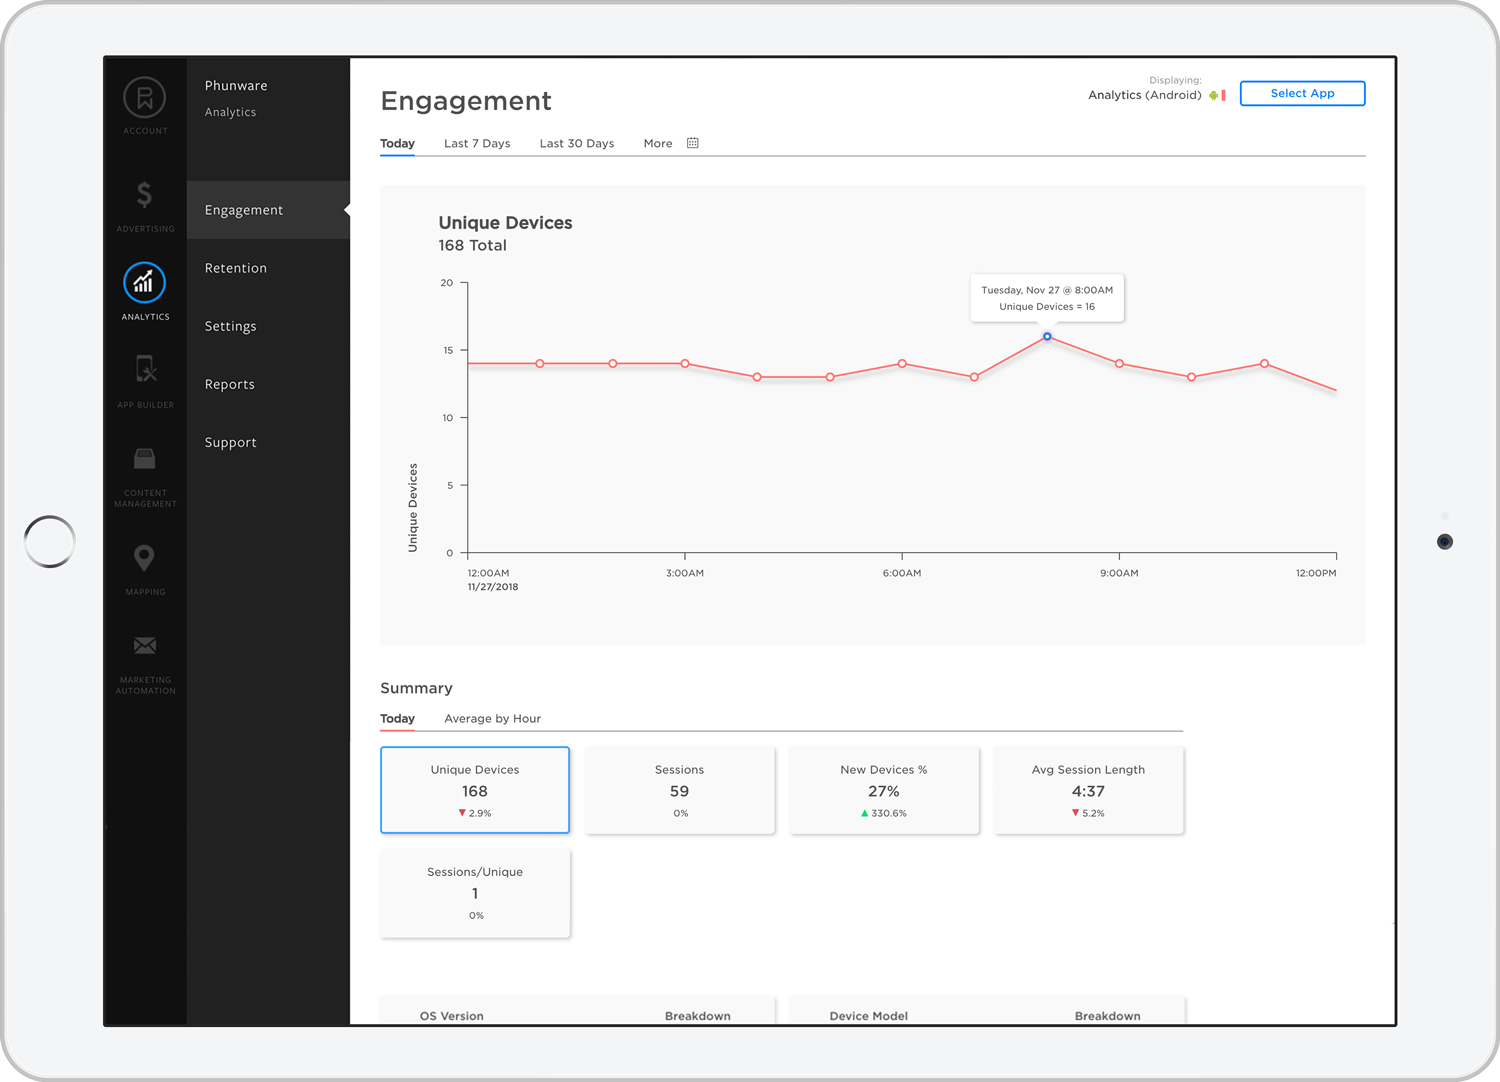The image size is (1500, 1082).
Task: Switch summary to Average by Hour
Action: 492,718
